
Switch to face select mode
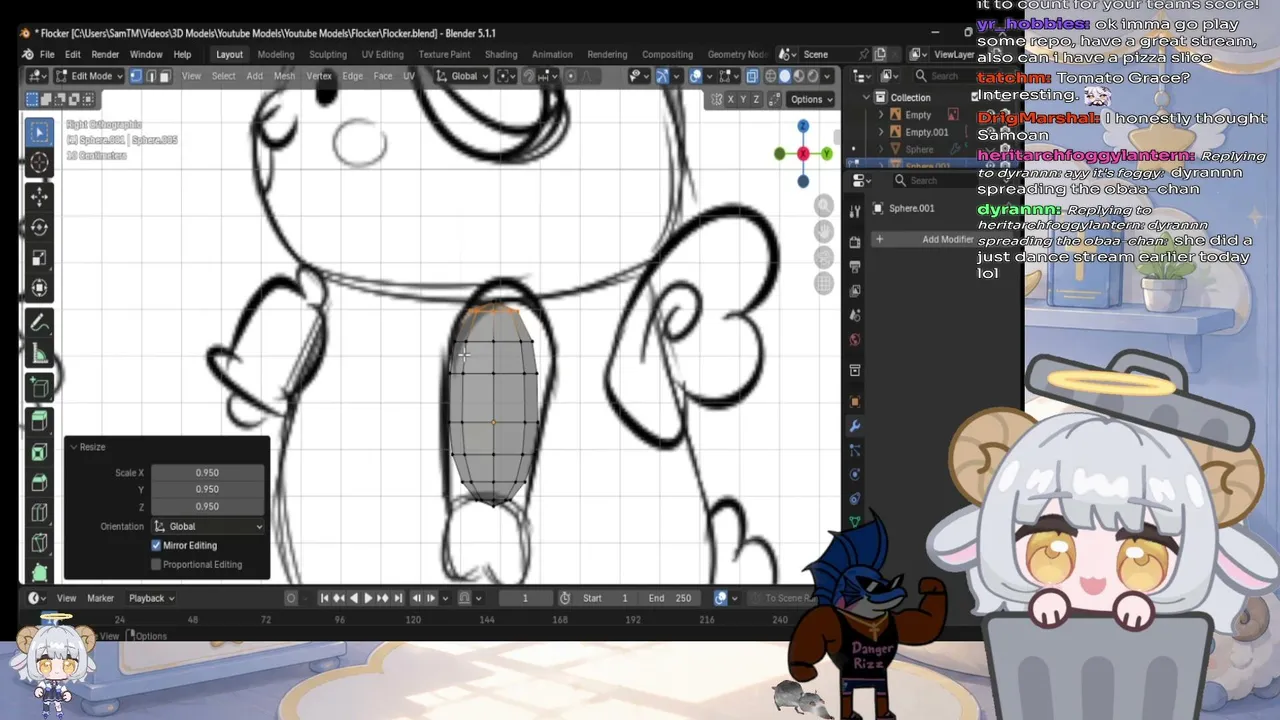coord(166,76)
